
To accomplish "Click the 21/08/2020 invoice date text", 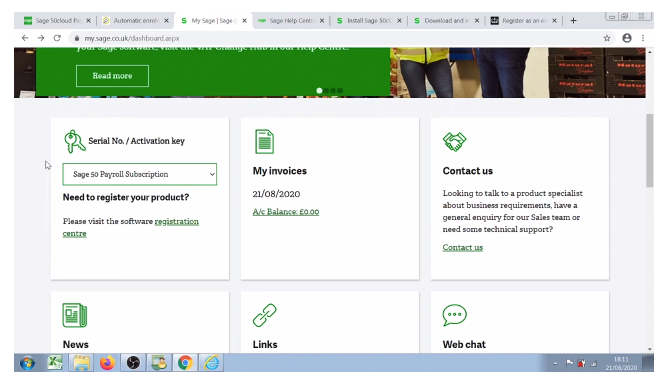I will (x=276, y=194).
